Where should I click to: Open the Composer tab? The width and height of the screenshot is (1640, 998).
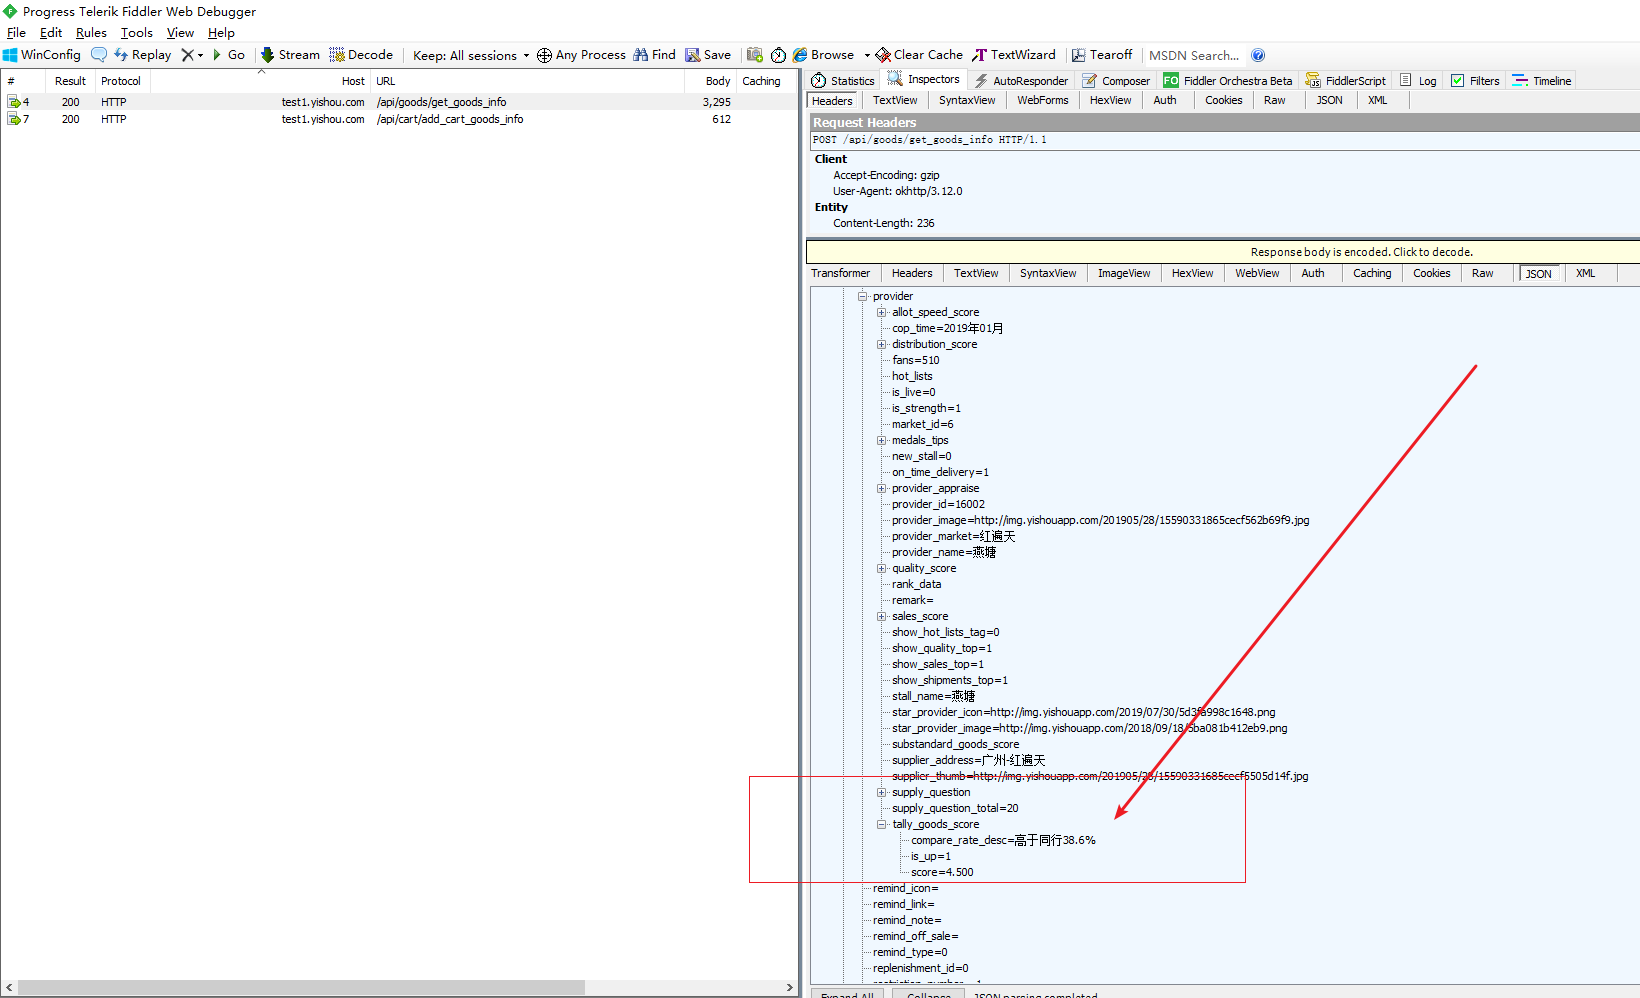(1117, 81)
